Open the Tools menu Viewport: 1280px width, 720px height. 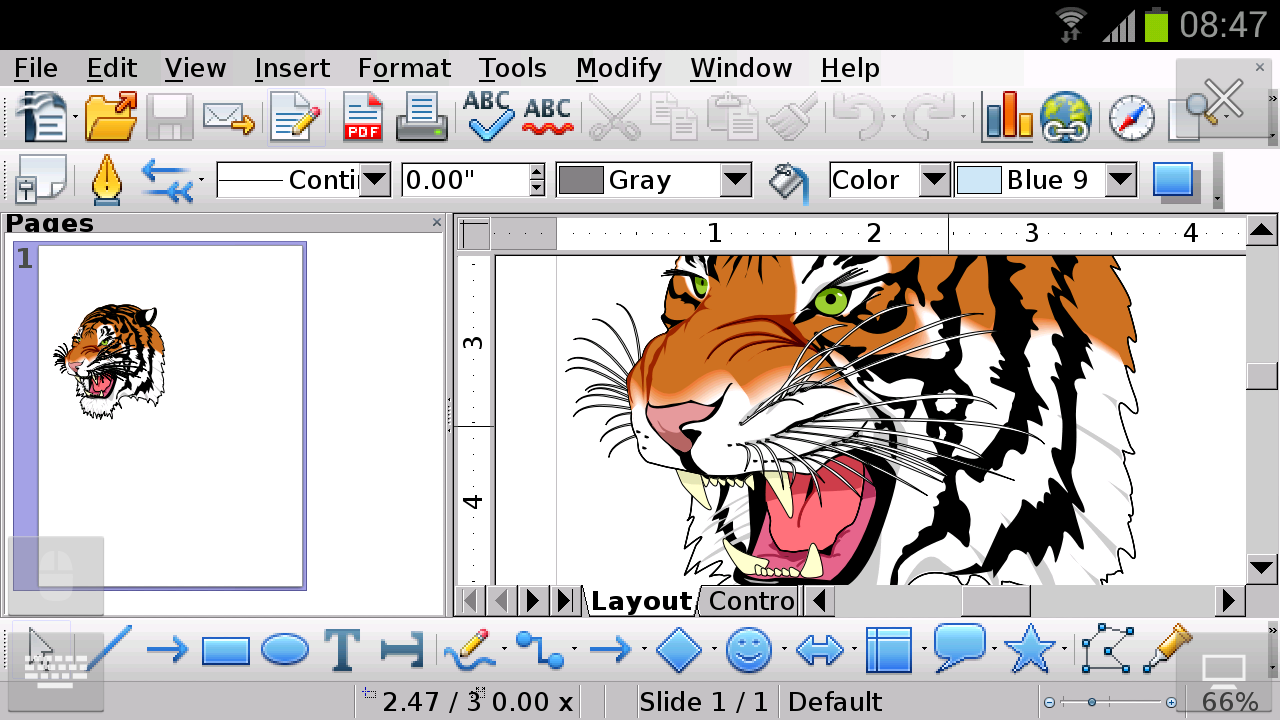tap(512, 68)
